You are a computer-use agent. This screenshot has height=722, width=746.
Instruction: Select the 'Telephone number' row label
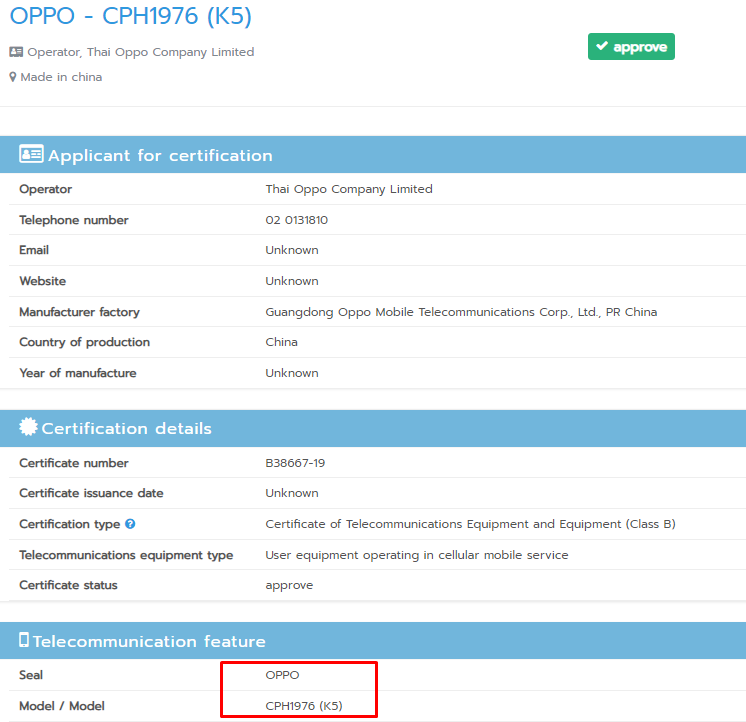pyautogui.click(x=74, y=220)
